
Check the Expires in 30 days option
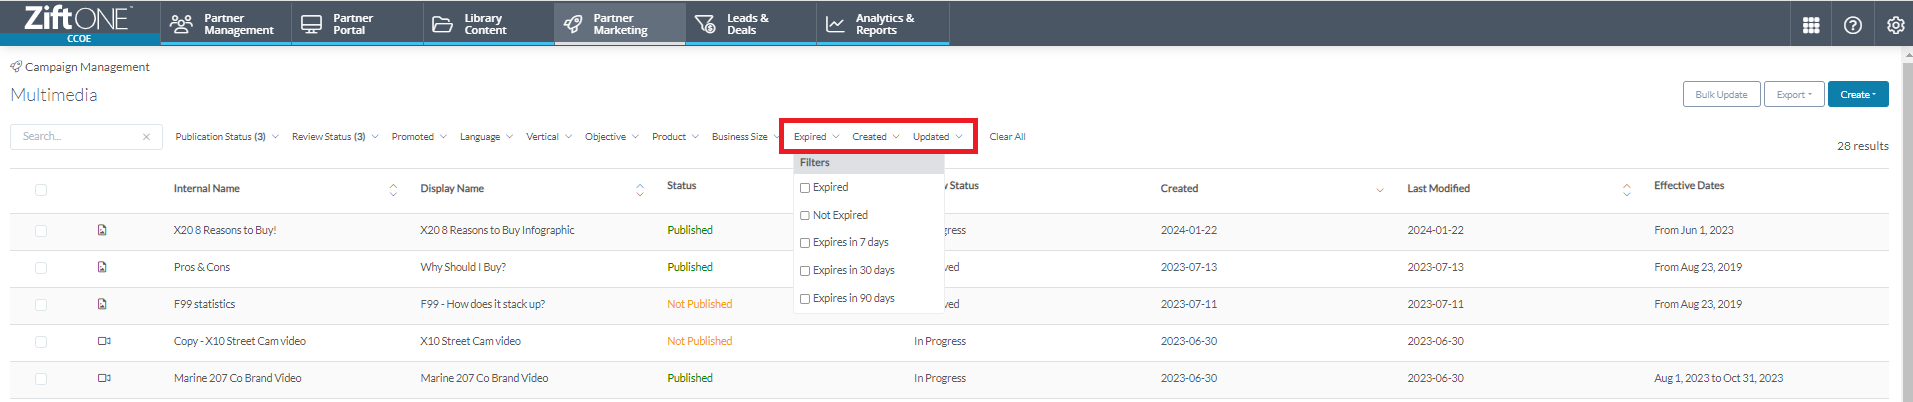coord(805,271)
